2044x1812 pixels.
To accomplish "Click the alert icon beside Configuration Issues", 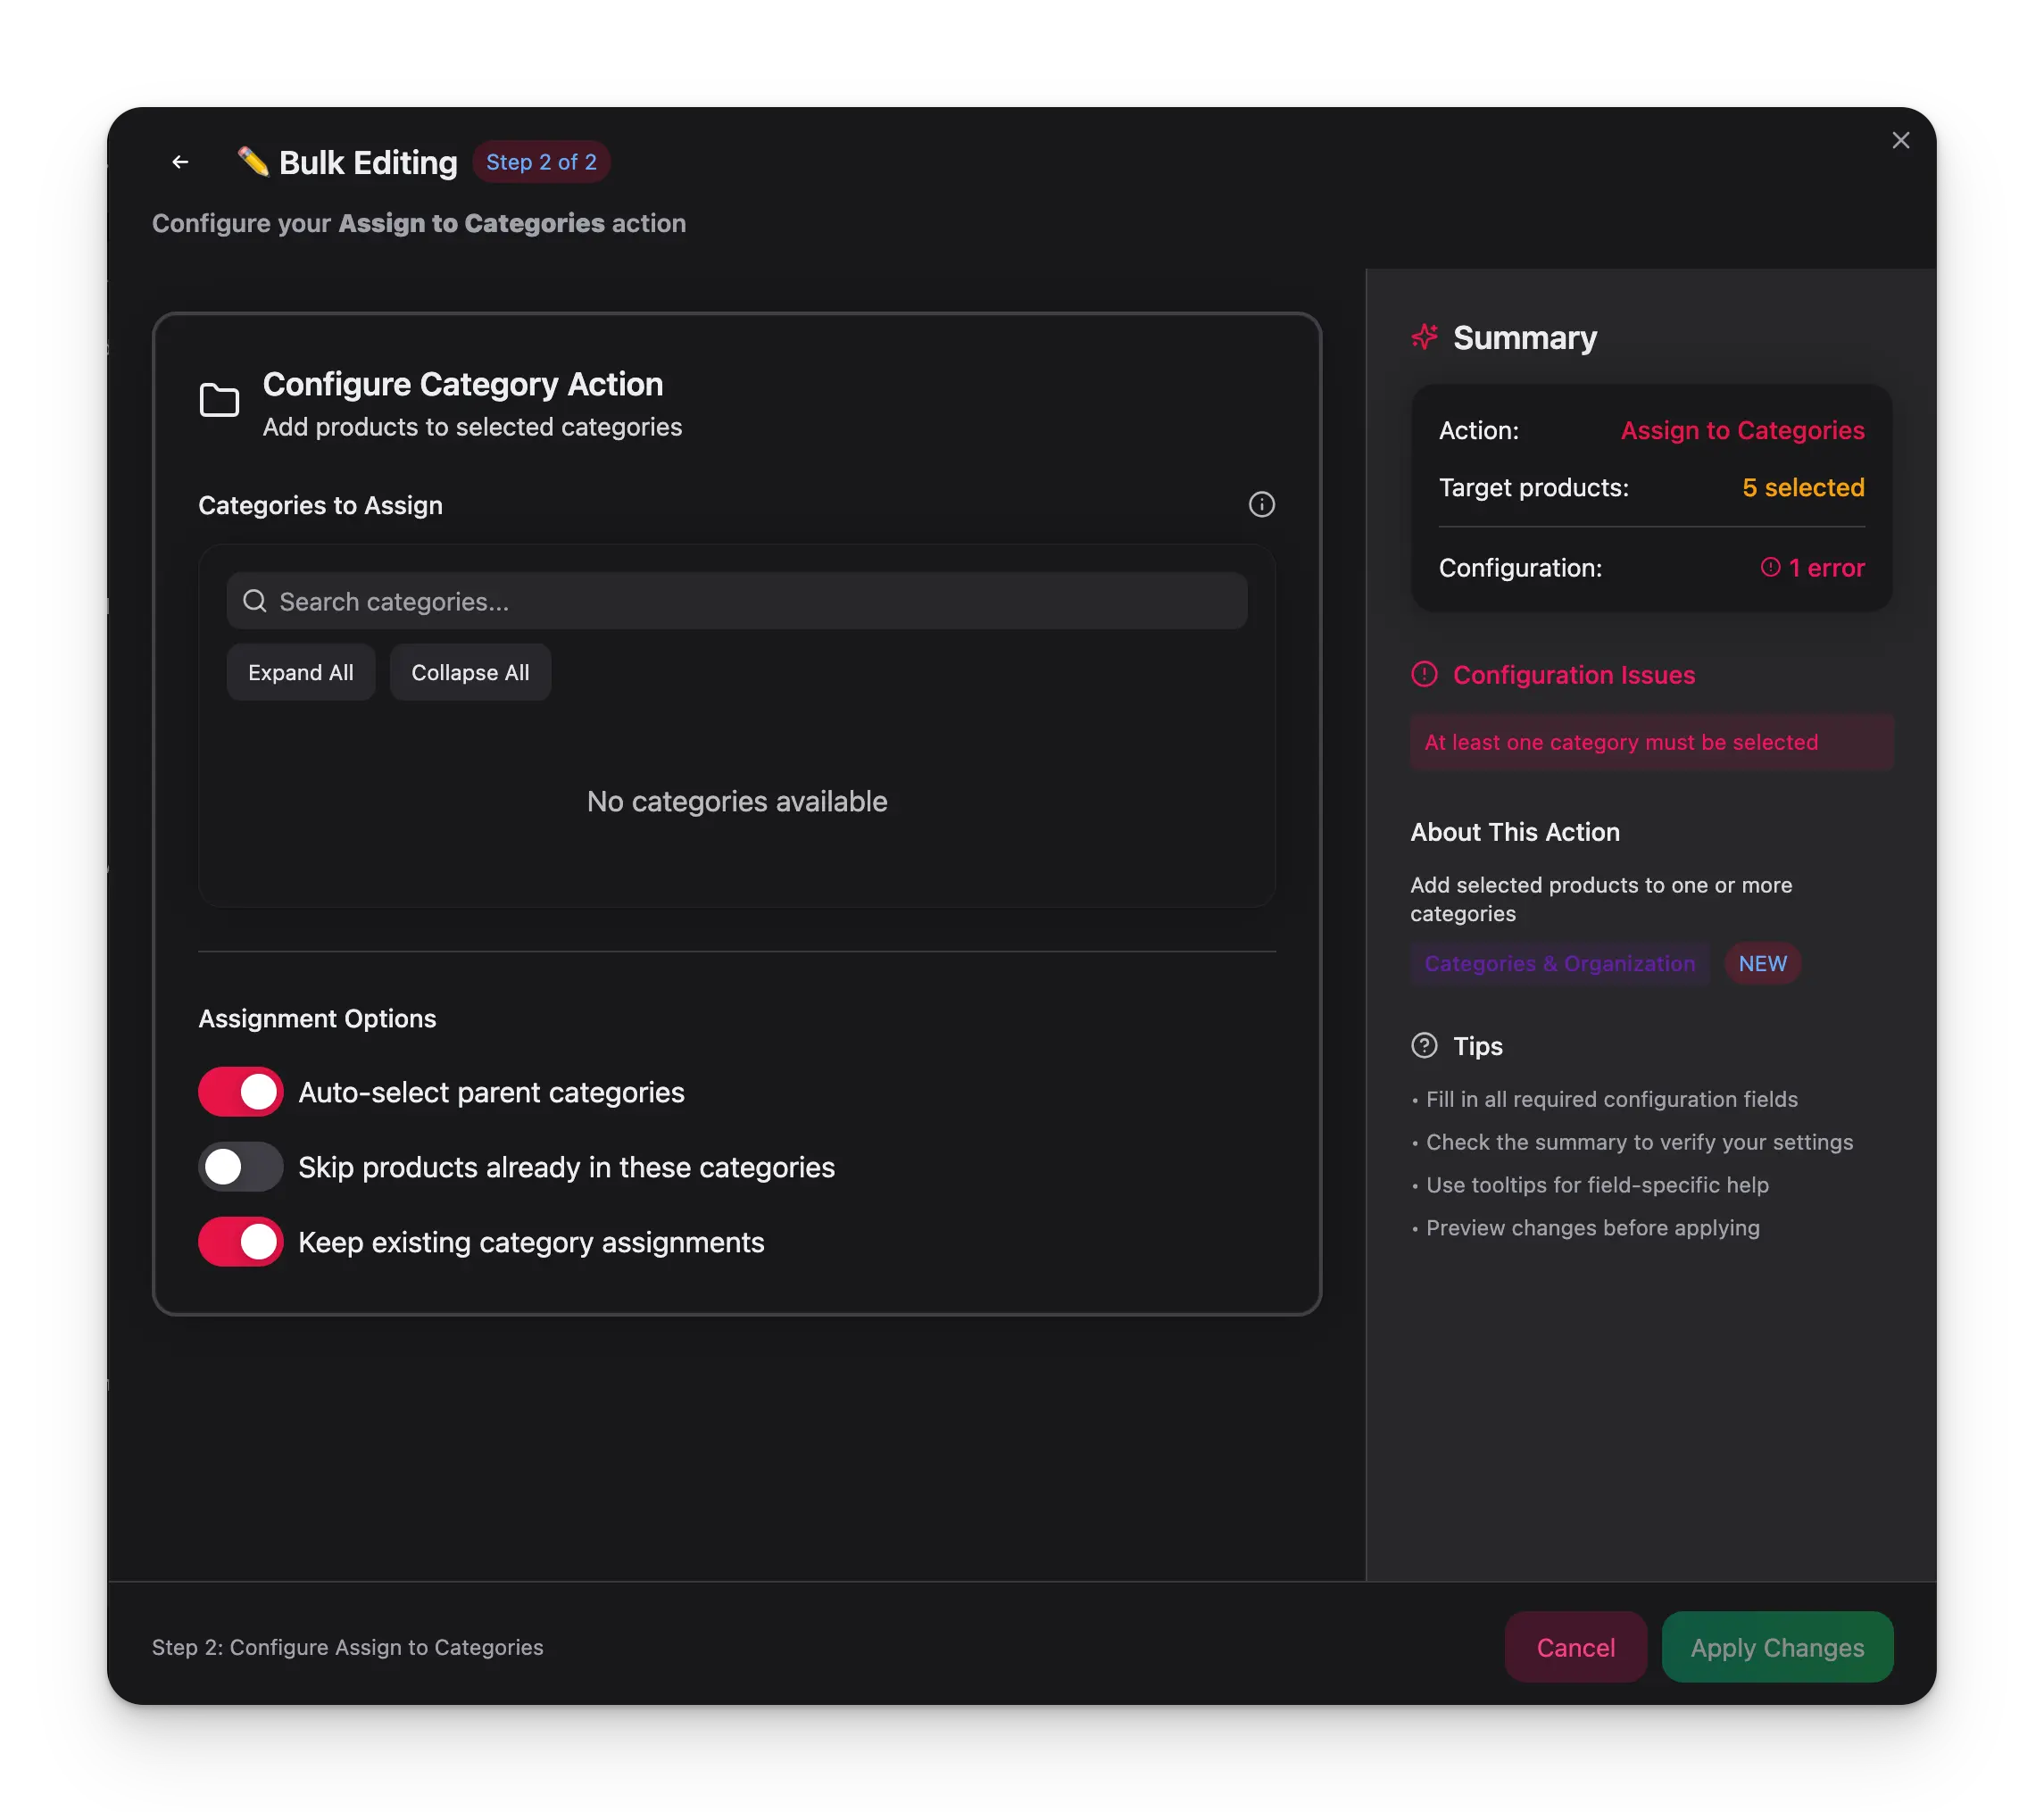I will tap(1424, 674).
